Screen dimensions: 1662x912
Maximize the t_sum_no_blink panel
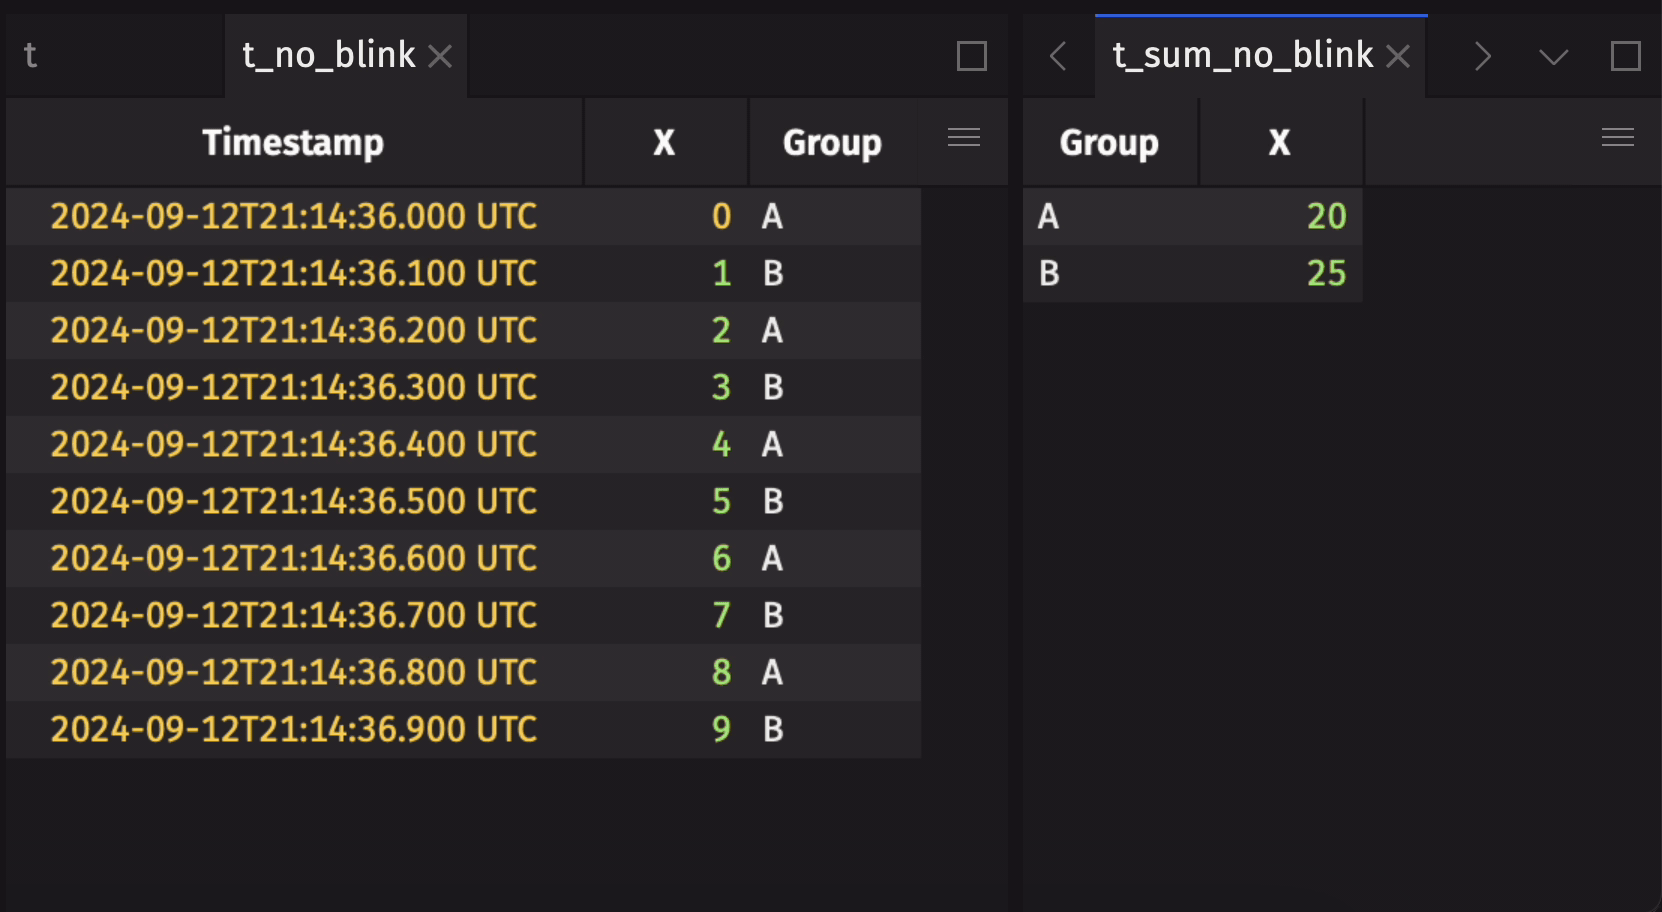point(1627,58)
